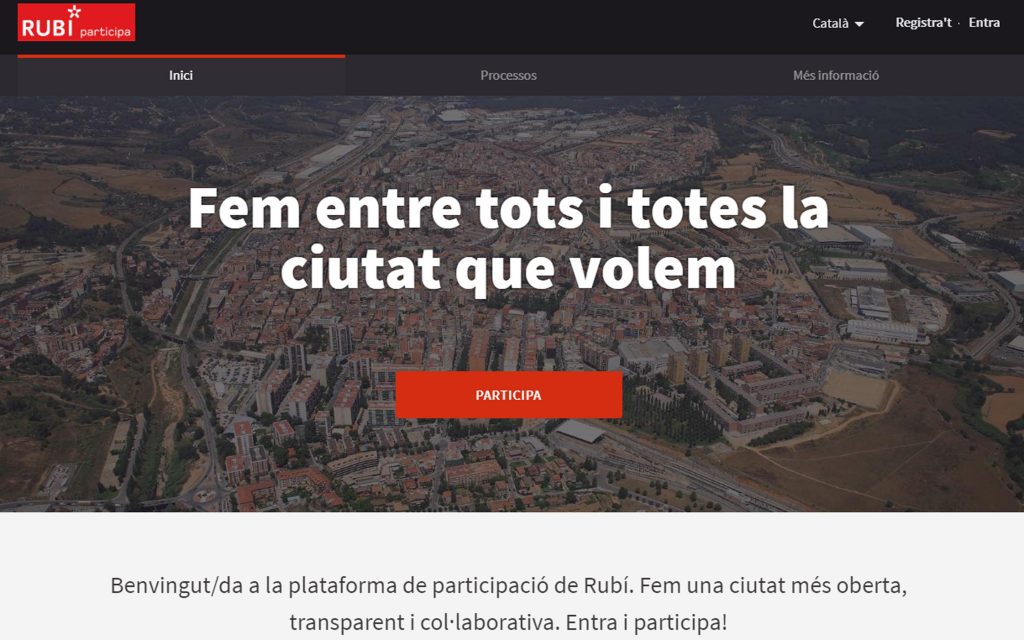Click the word "participa" inside the logo
1024x640 pixels.
[x=105, y=32]
